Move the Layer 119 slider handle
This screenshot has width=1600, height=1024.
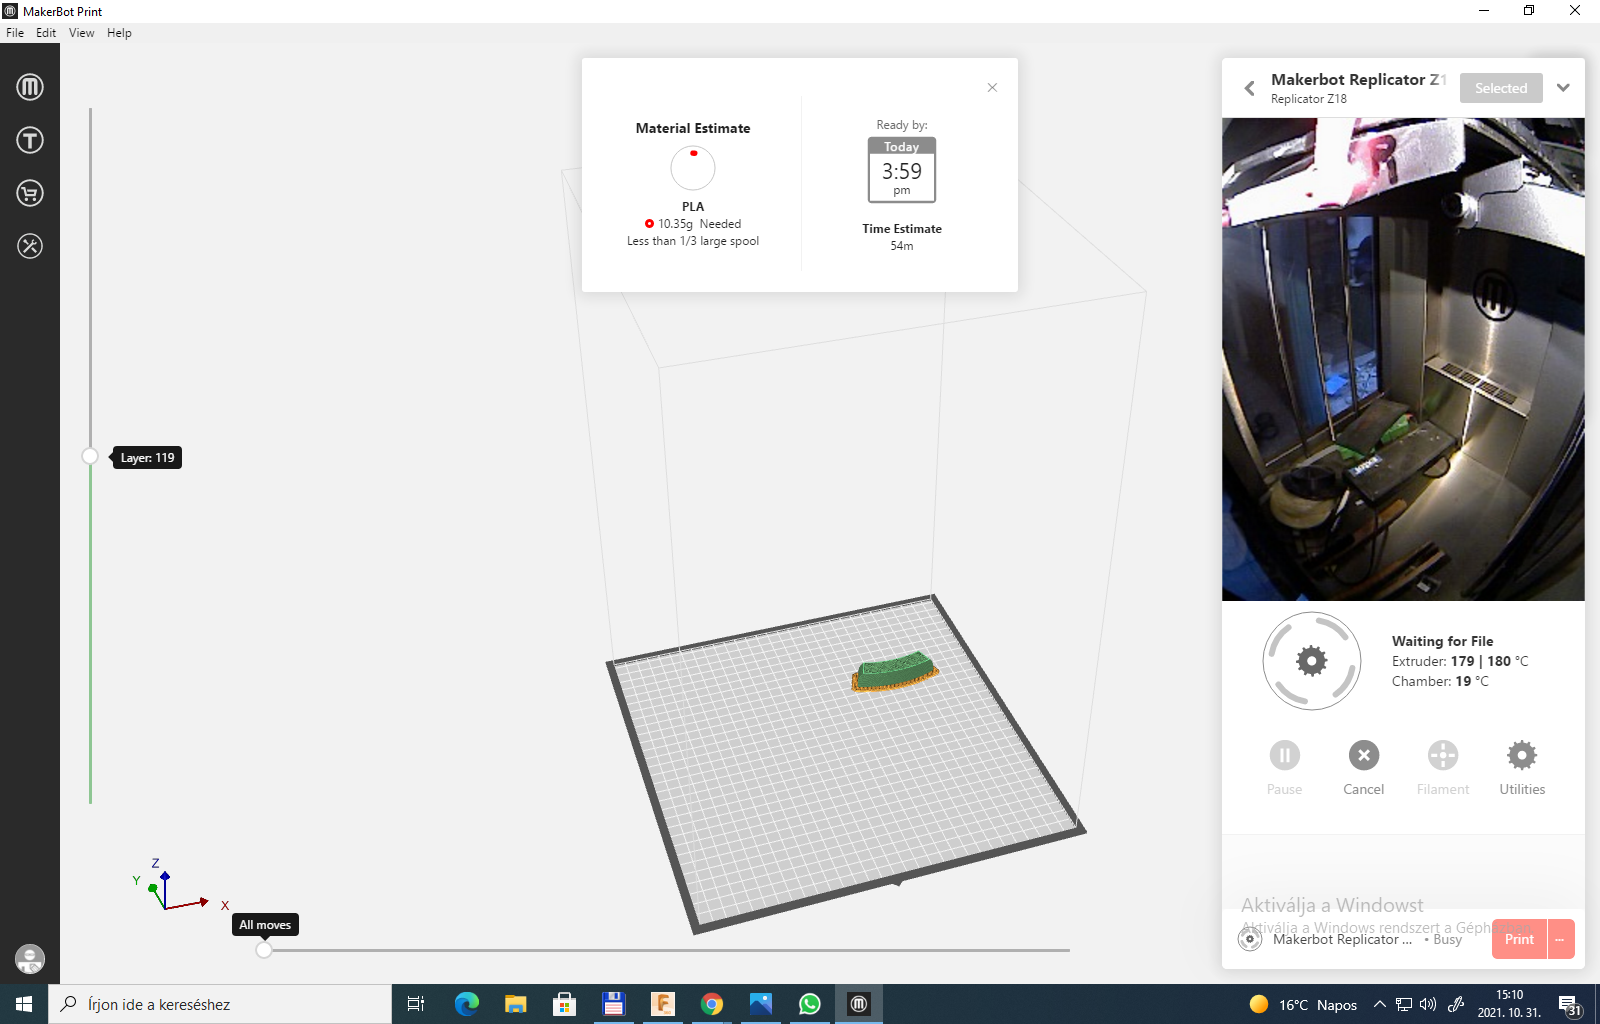(90, 457)
